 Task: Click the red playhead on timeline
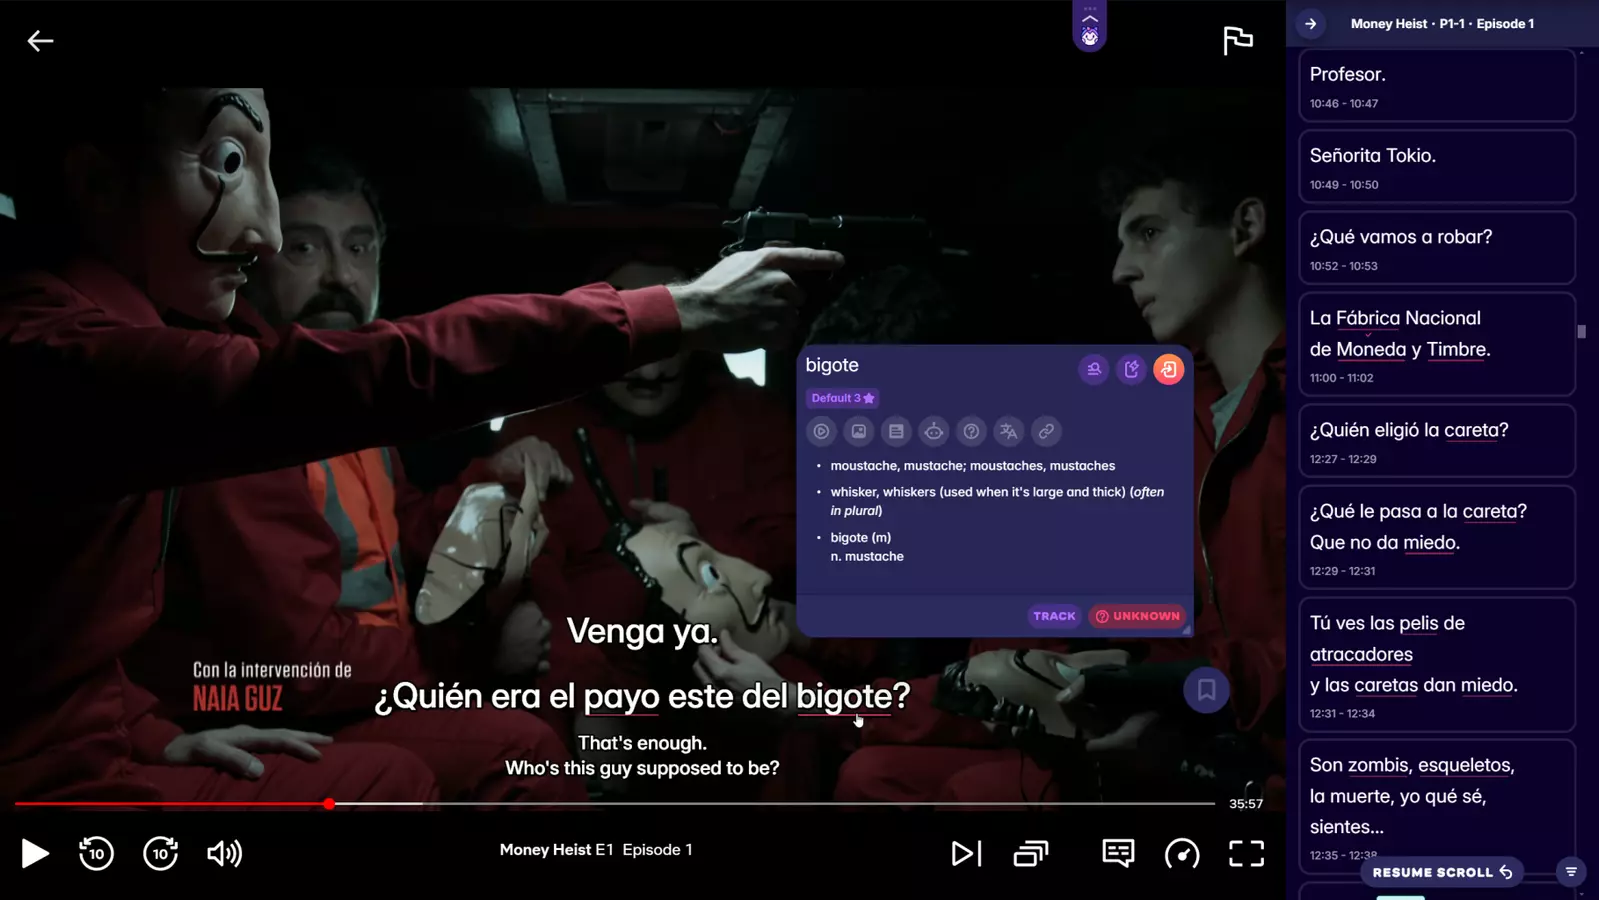click(x=329, y=803)
